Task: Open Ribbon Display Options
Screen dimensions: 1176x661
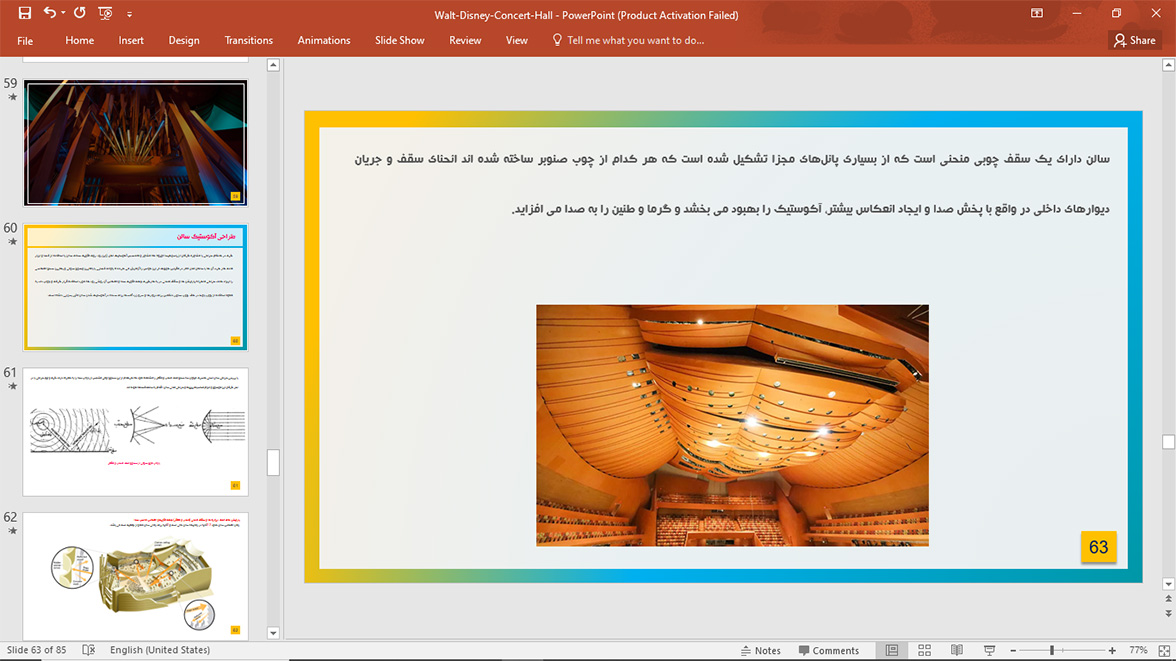Action: pyautogui.click(x=1036, y=13)
